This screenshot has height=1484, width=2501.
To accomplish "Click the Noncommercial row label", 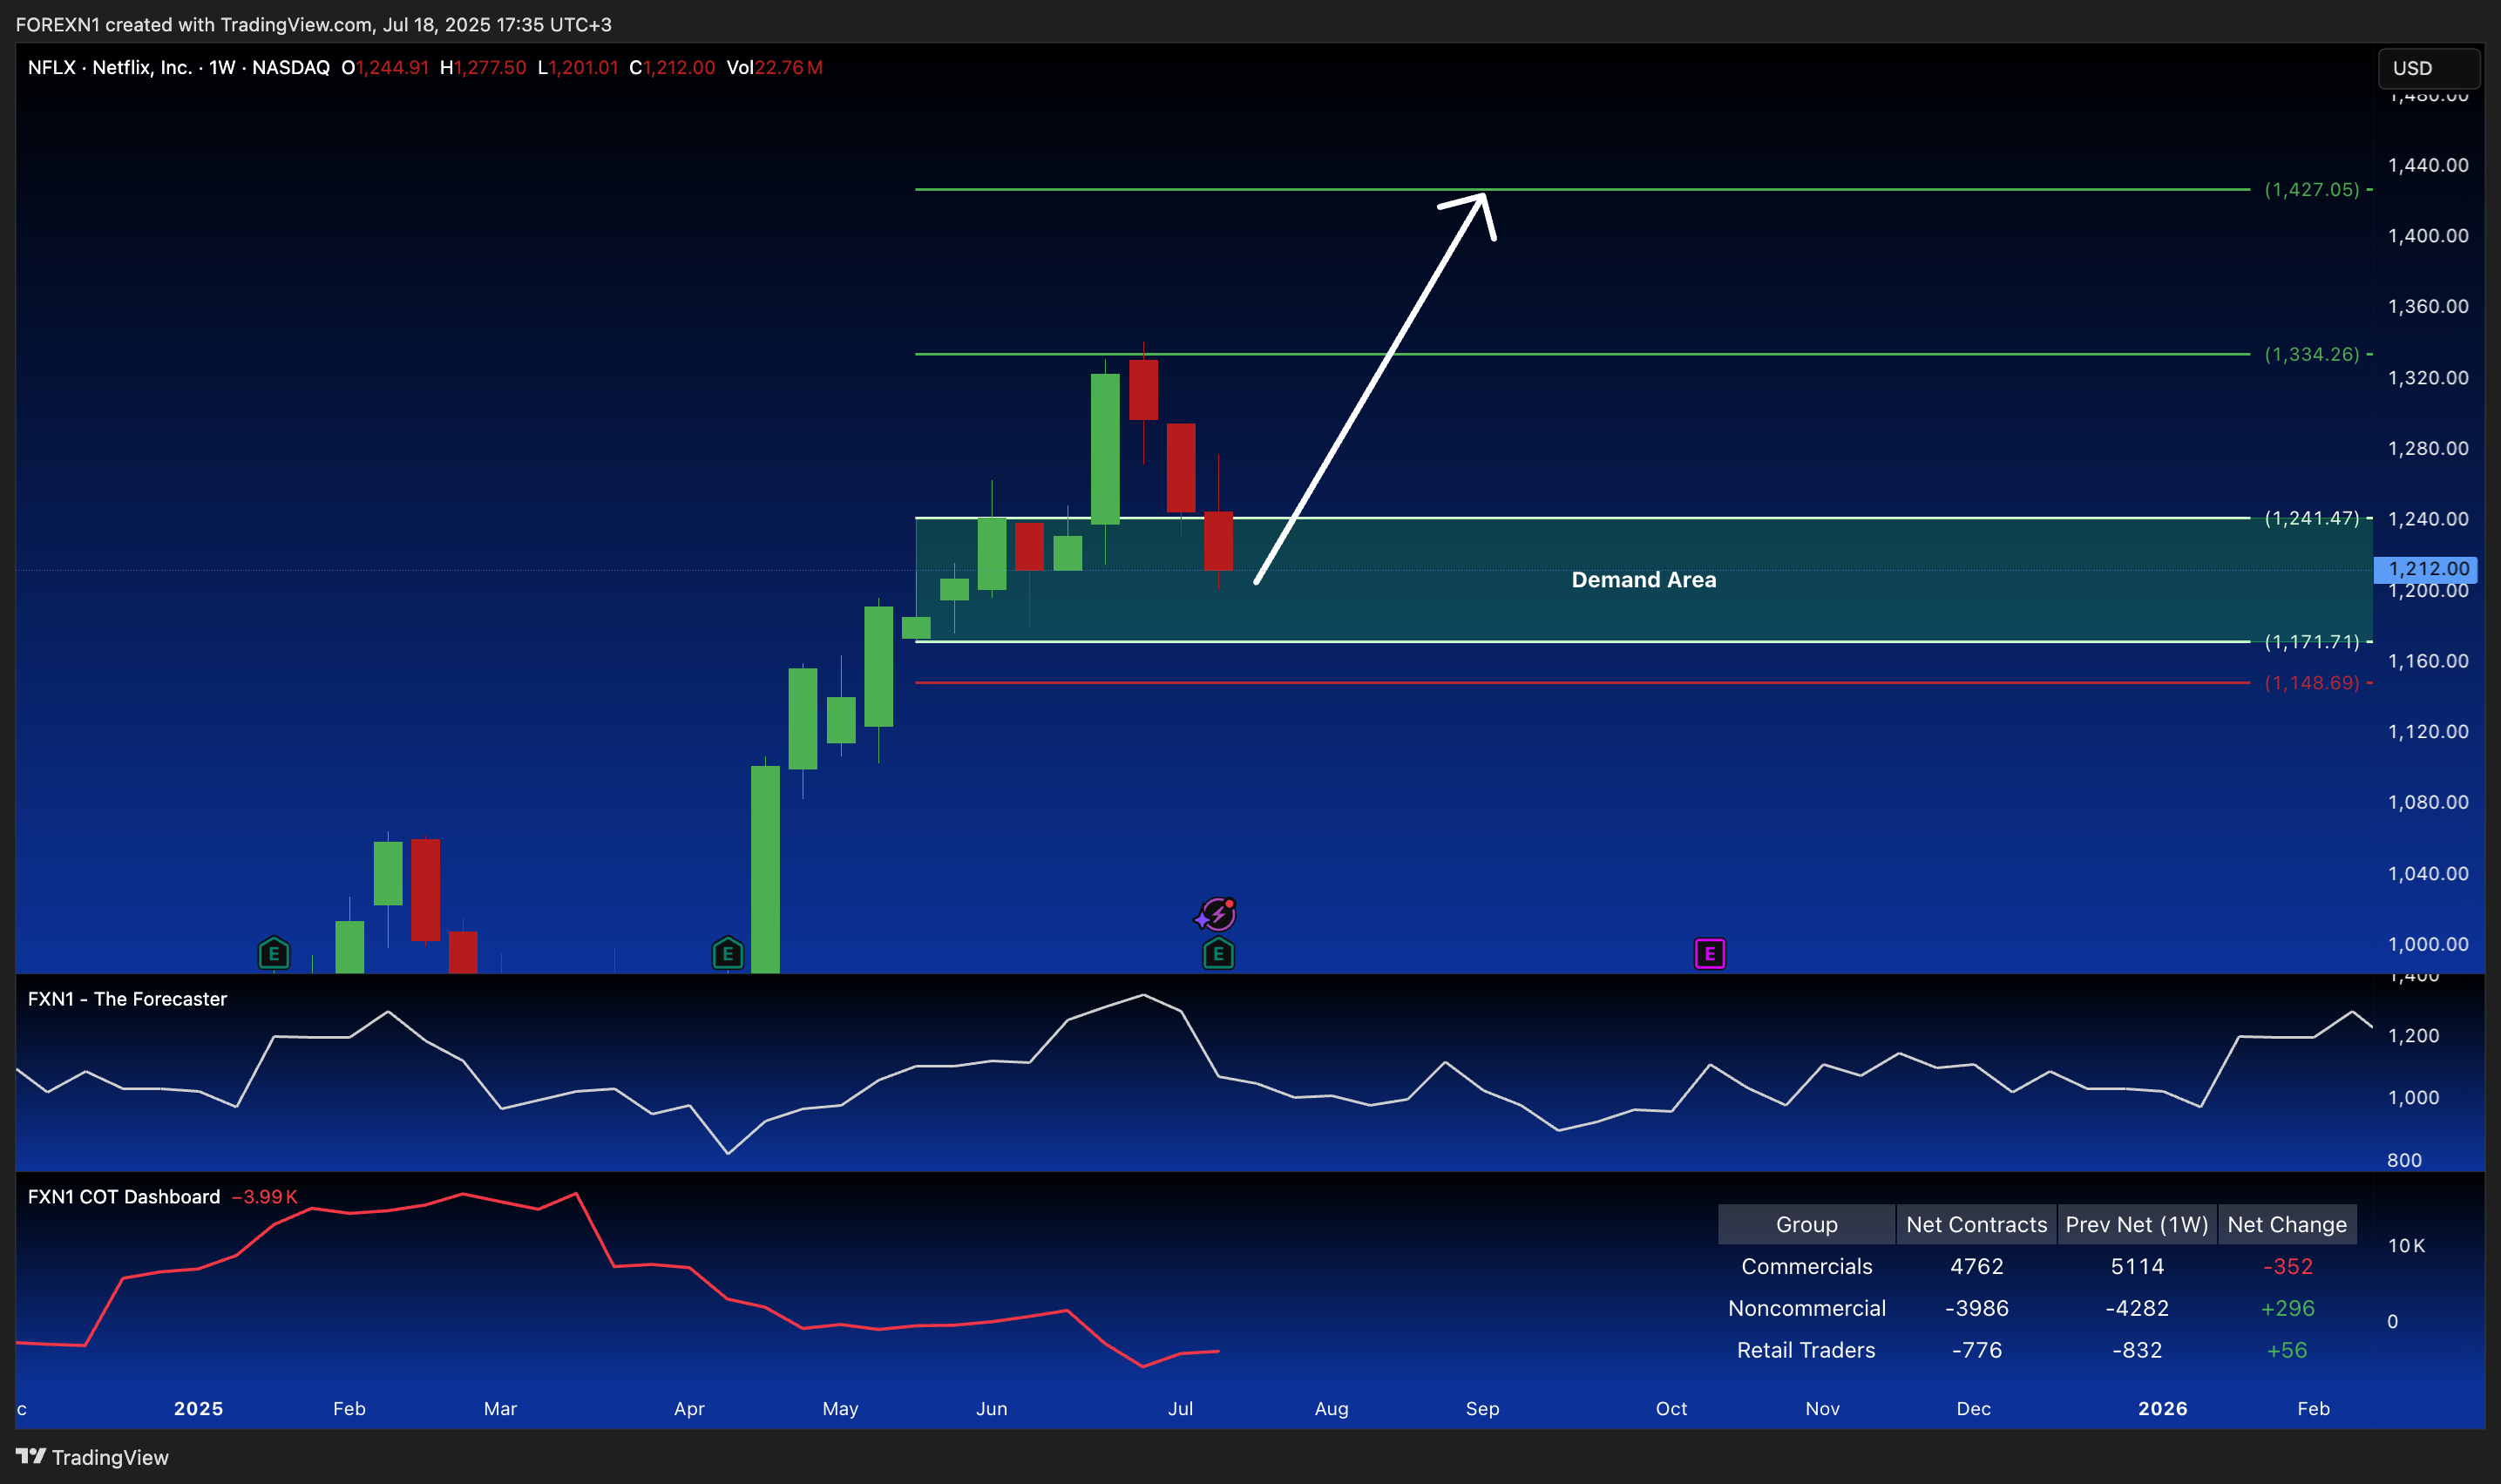I will click(x=1806, y=1308).
